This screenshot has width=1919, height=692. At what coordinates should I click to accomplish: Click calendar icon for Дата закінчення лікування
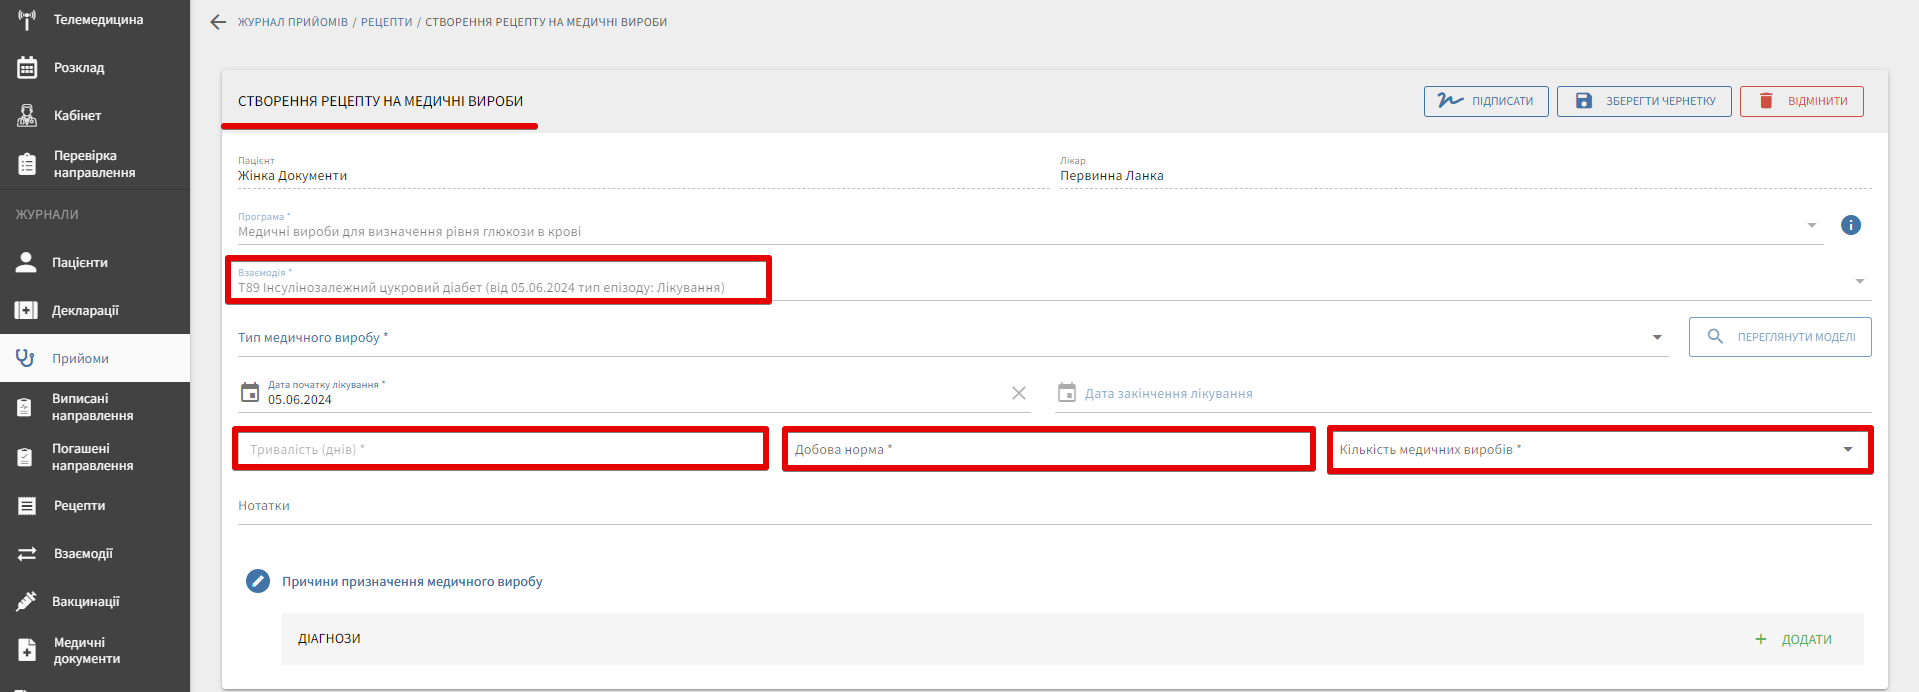(x=1067, y=393)
